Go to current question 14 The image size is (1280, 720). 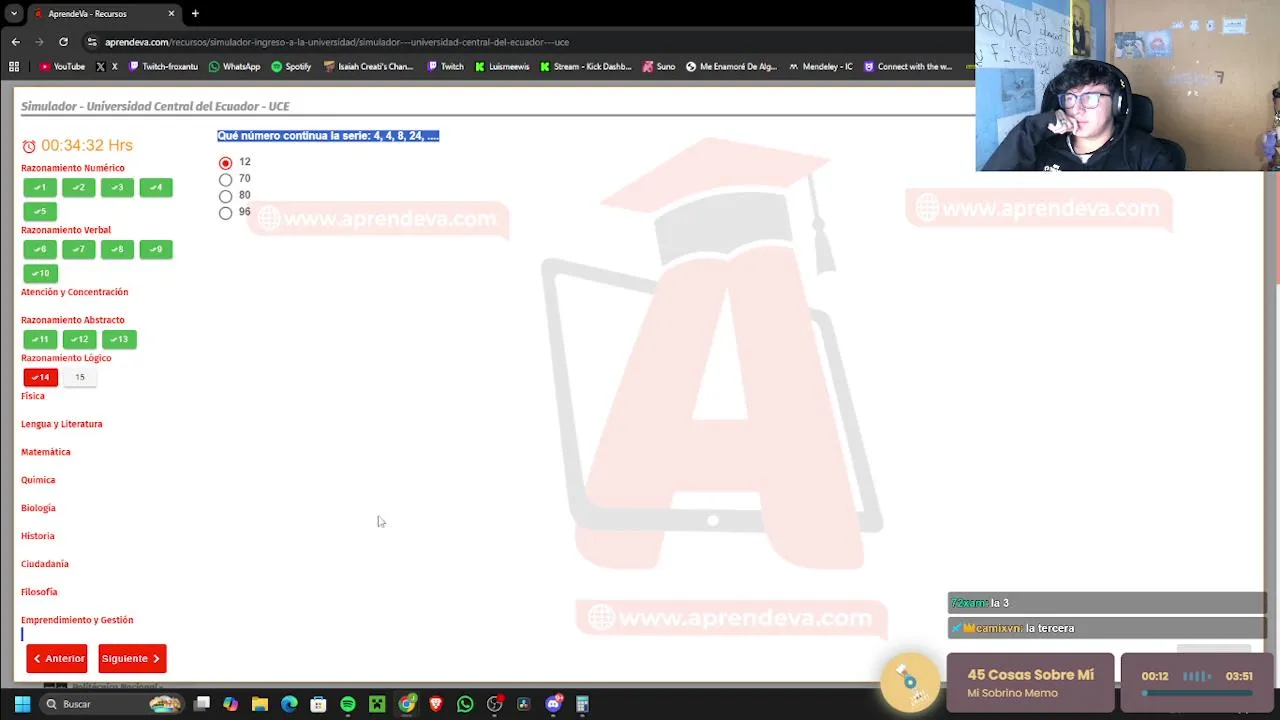[40, 377]
